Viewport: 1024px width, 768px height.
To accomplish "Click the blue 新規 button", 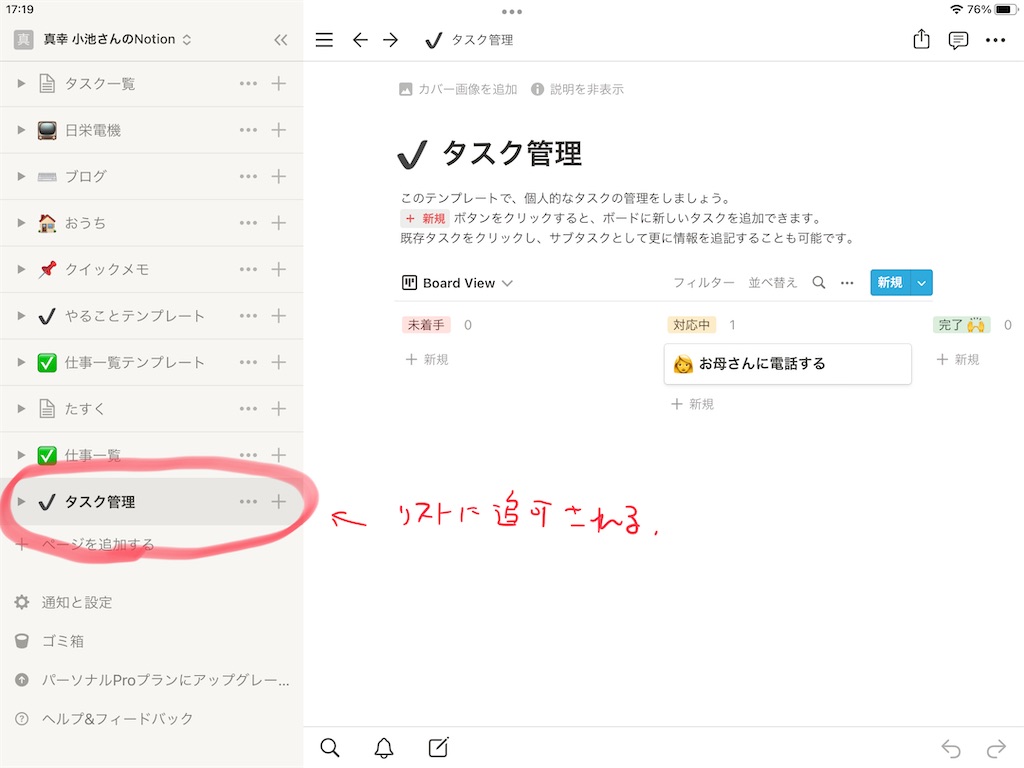I will click(x=890, y=283).
